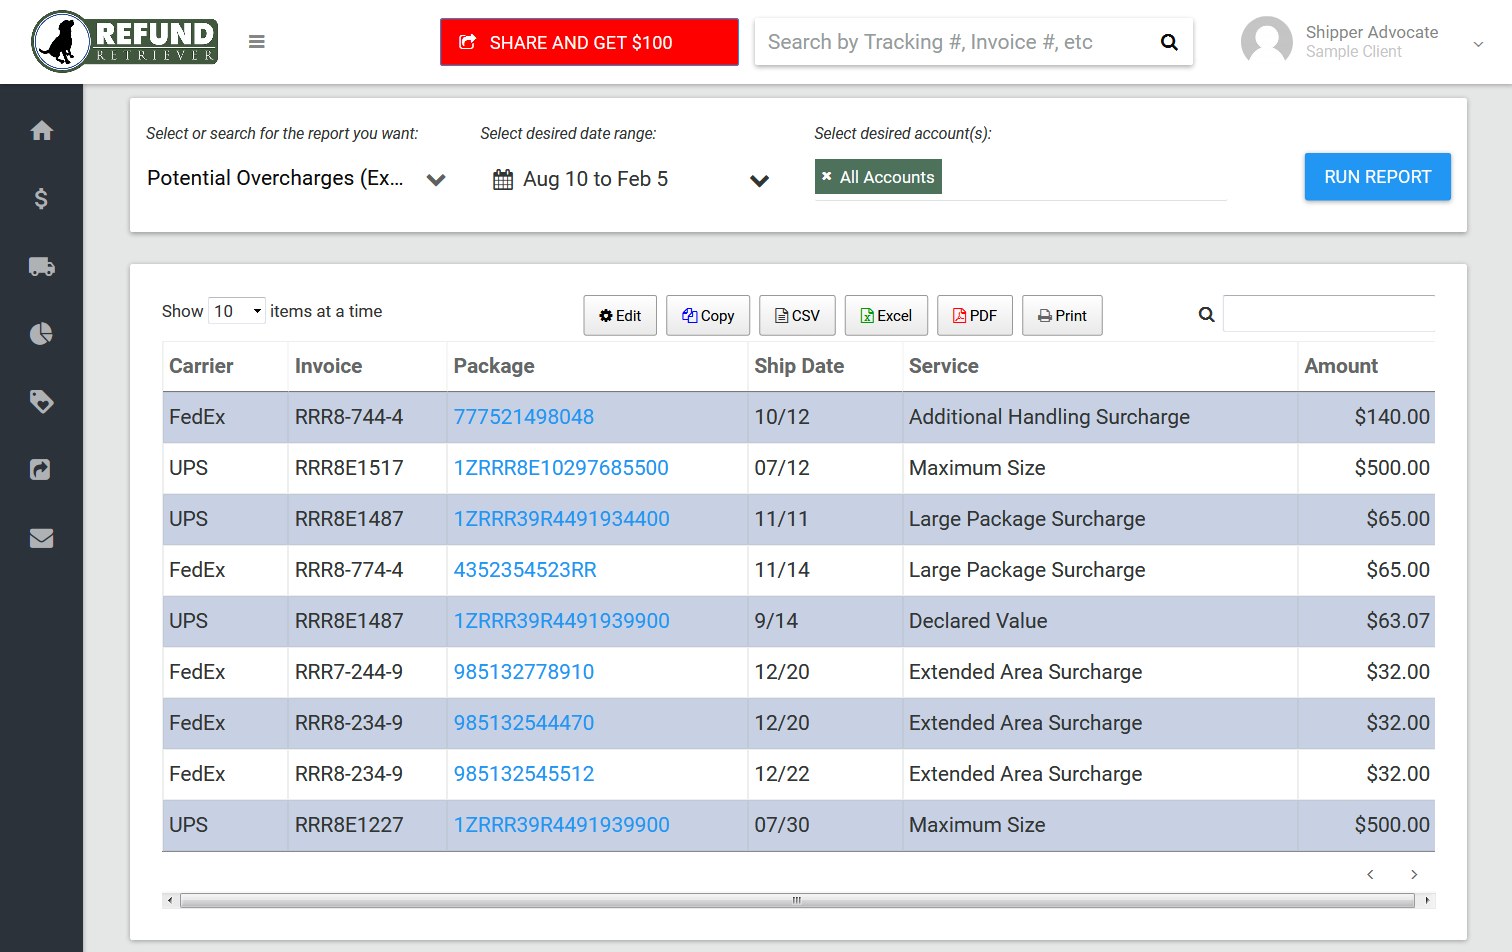Open package link 1ZRRR8E10297685500

pos(561,468)
